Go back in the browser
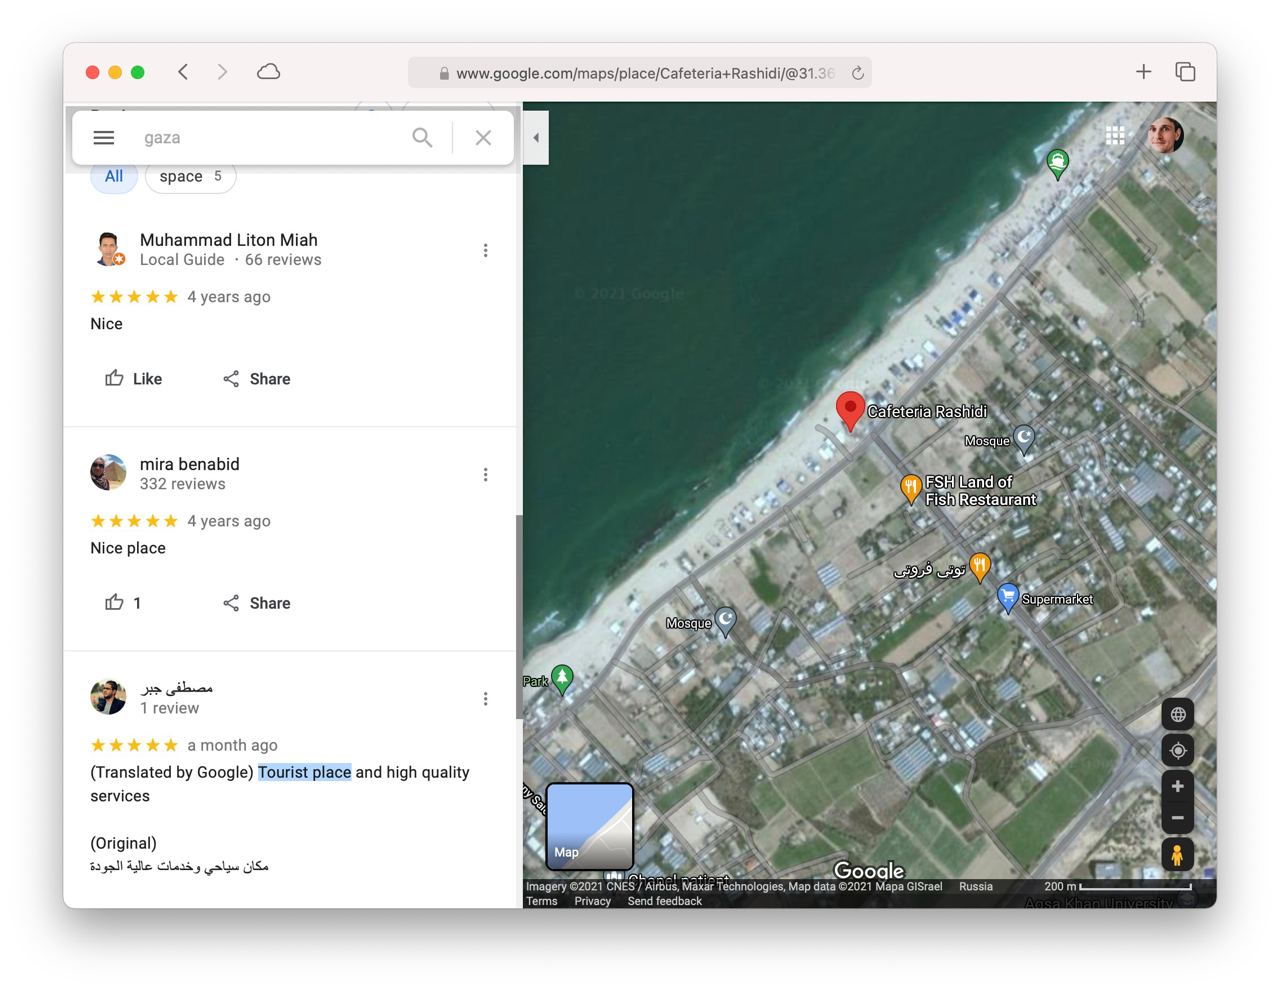Viewport: 1280px width, 992px height. click(x=183, y=72)
